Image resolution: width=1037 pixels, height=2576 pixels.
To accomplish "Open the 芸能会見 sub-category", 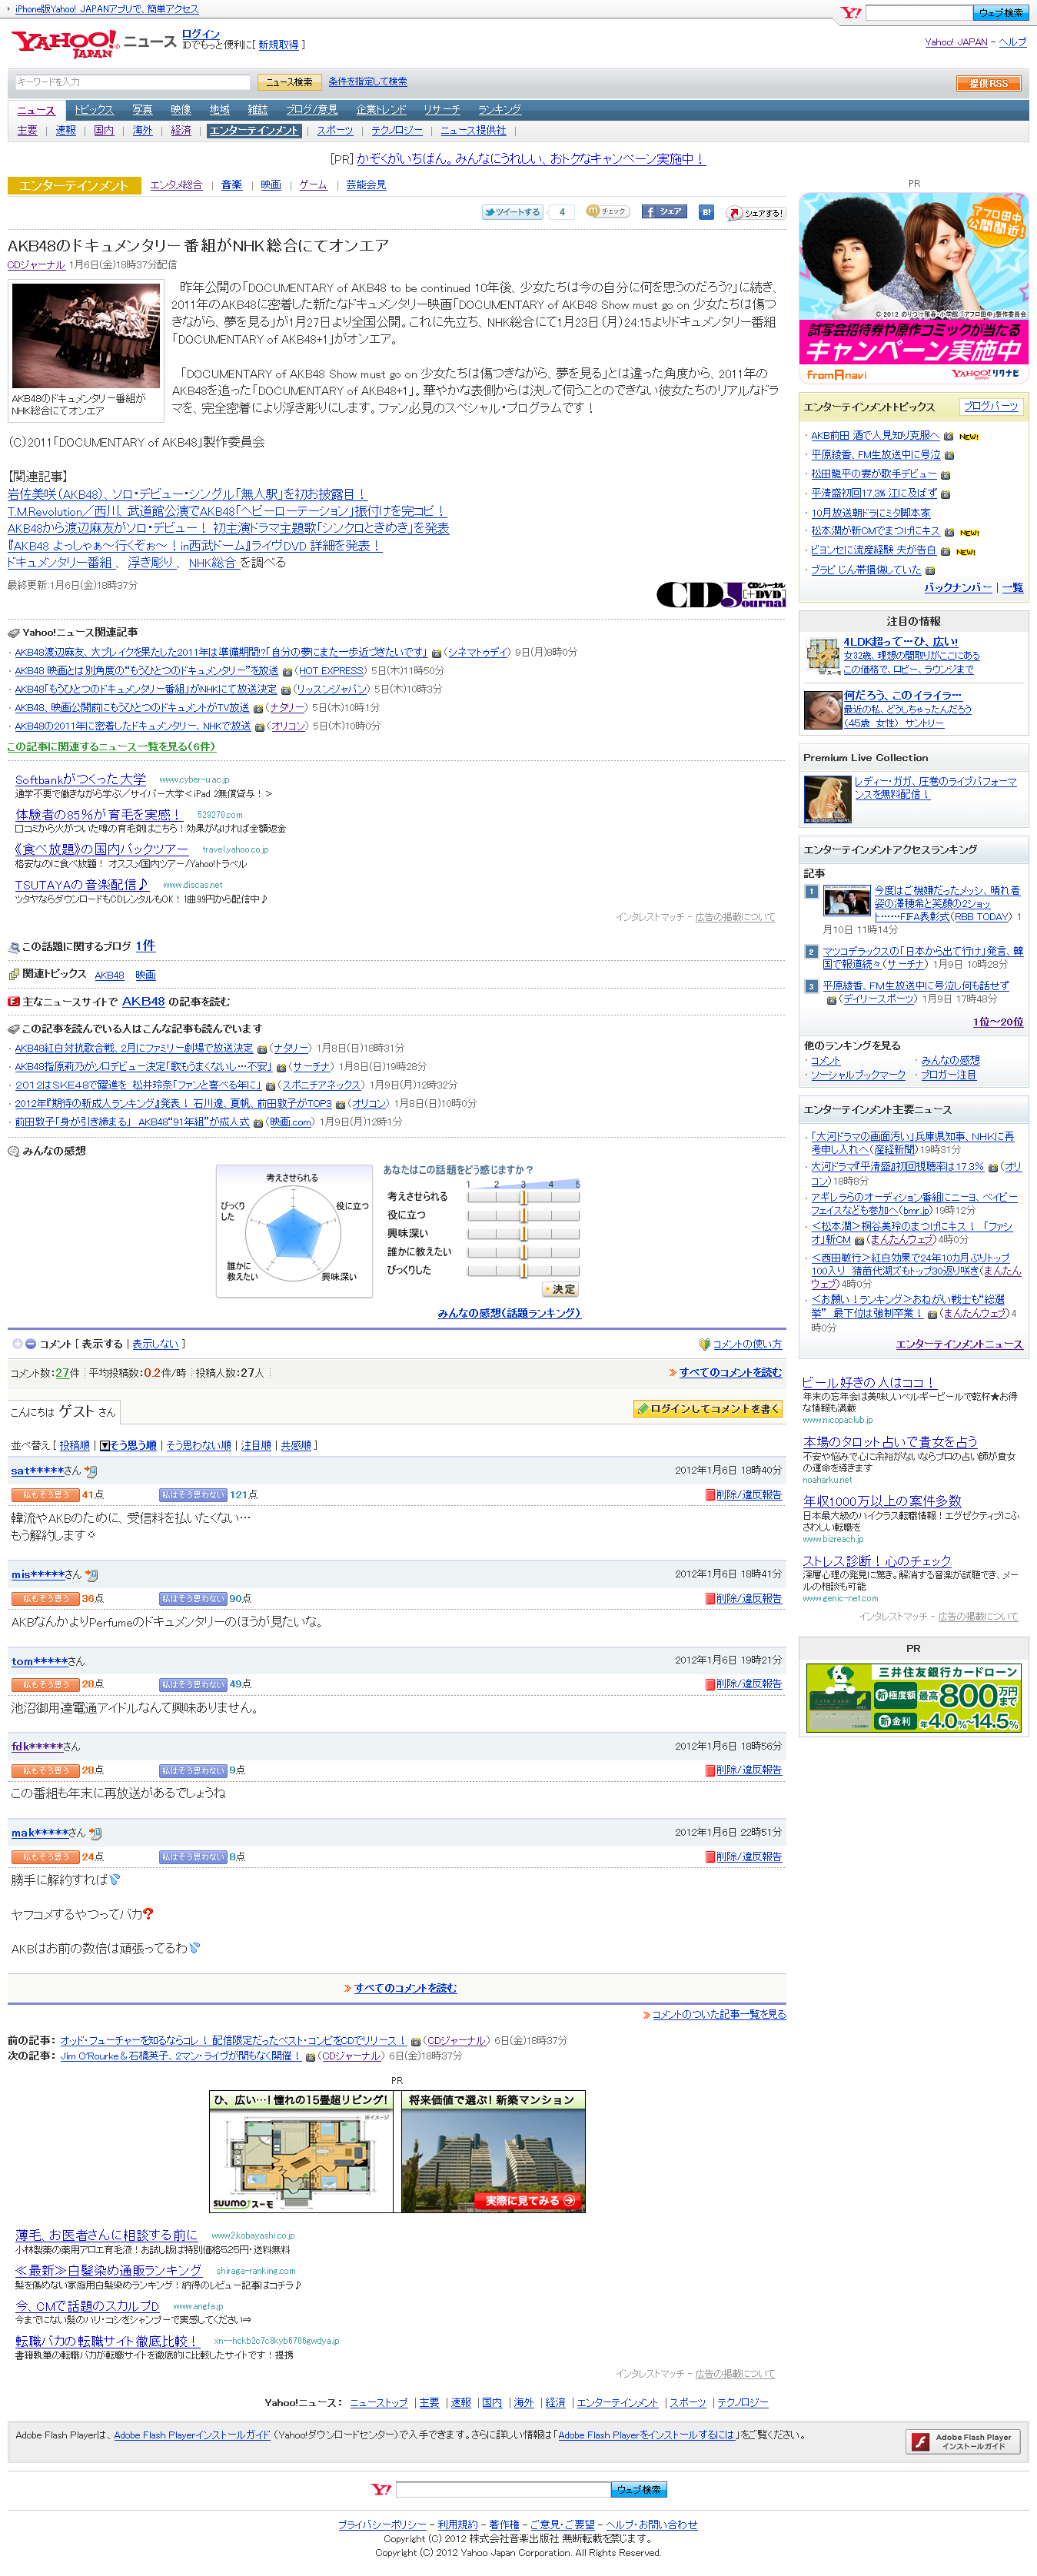I will (366, 185).
